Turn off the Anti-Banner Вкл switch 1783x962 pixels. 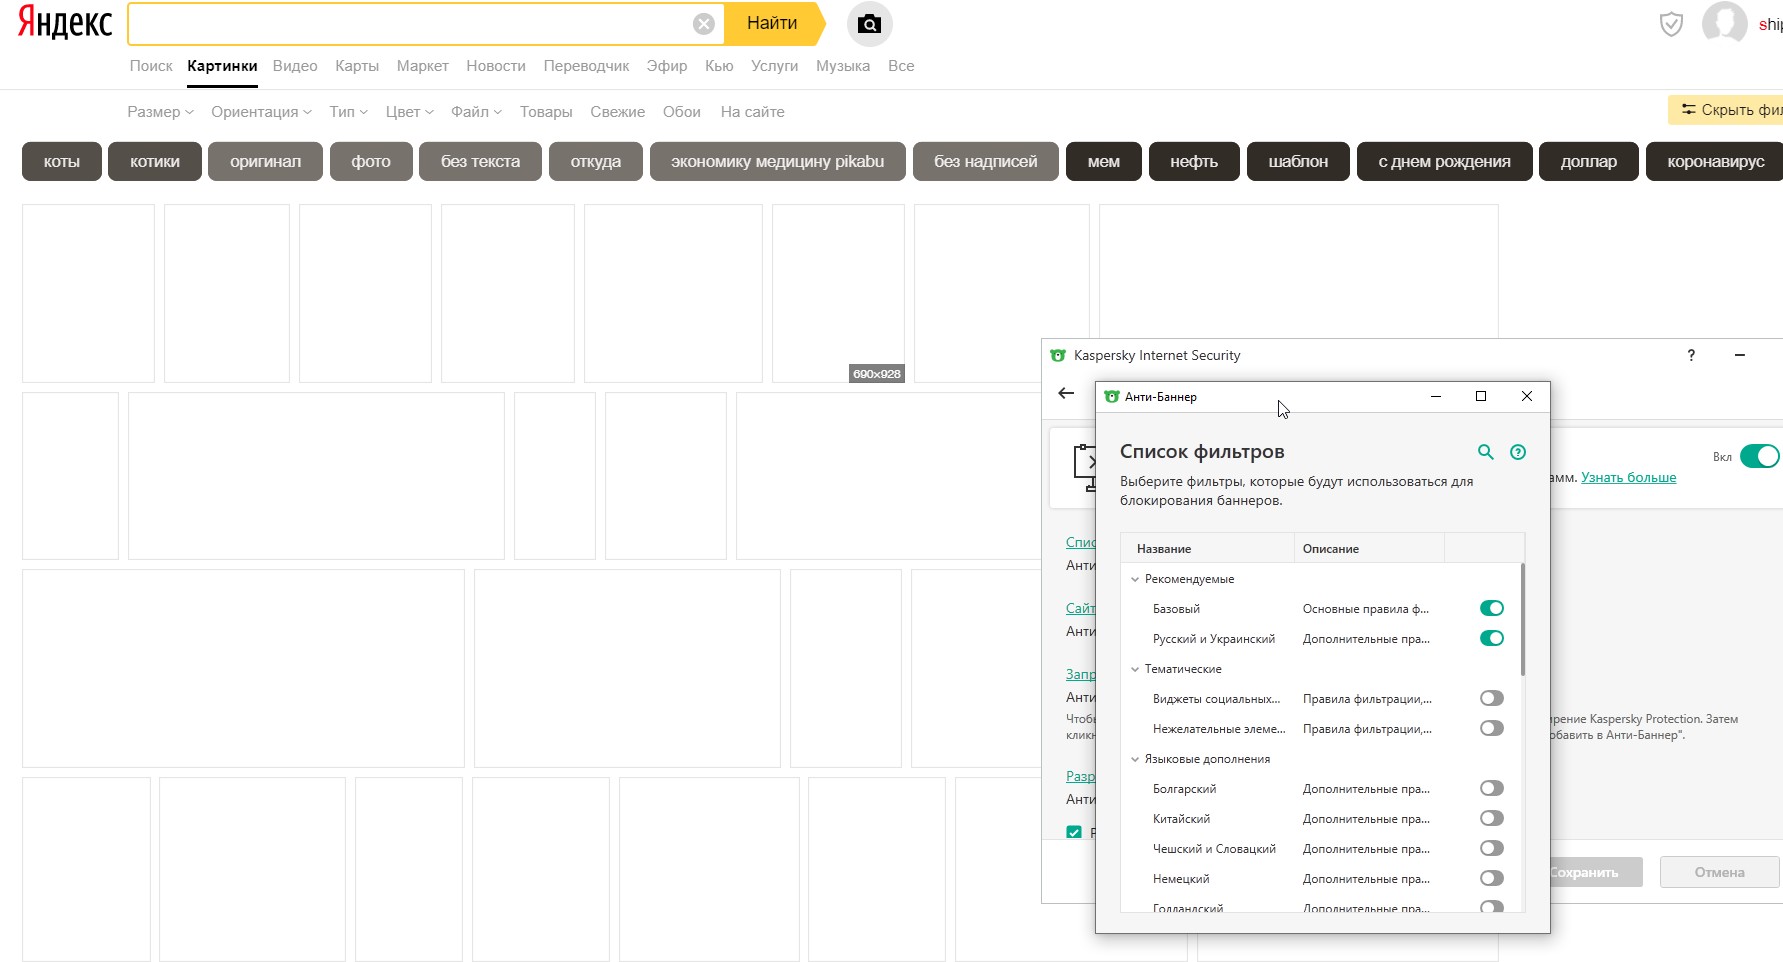click(1760, 456)
